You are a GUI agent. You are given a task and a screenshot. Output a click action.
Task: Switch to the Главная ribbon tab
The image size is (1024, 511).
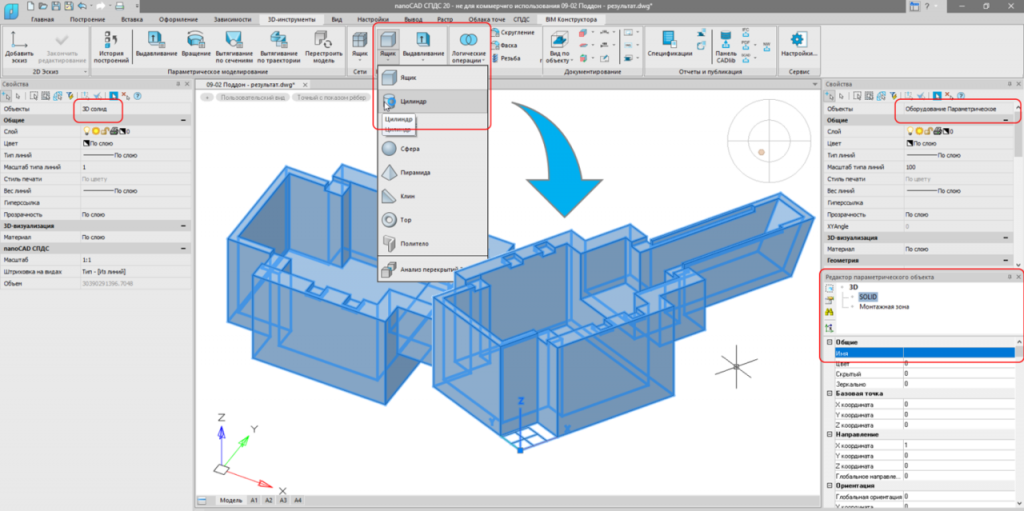click(x=42, y=20)
